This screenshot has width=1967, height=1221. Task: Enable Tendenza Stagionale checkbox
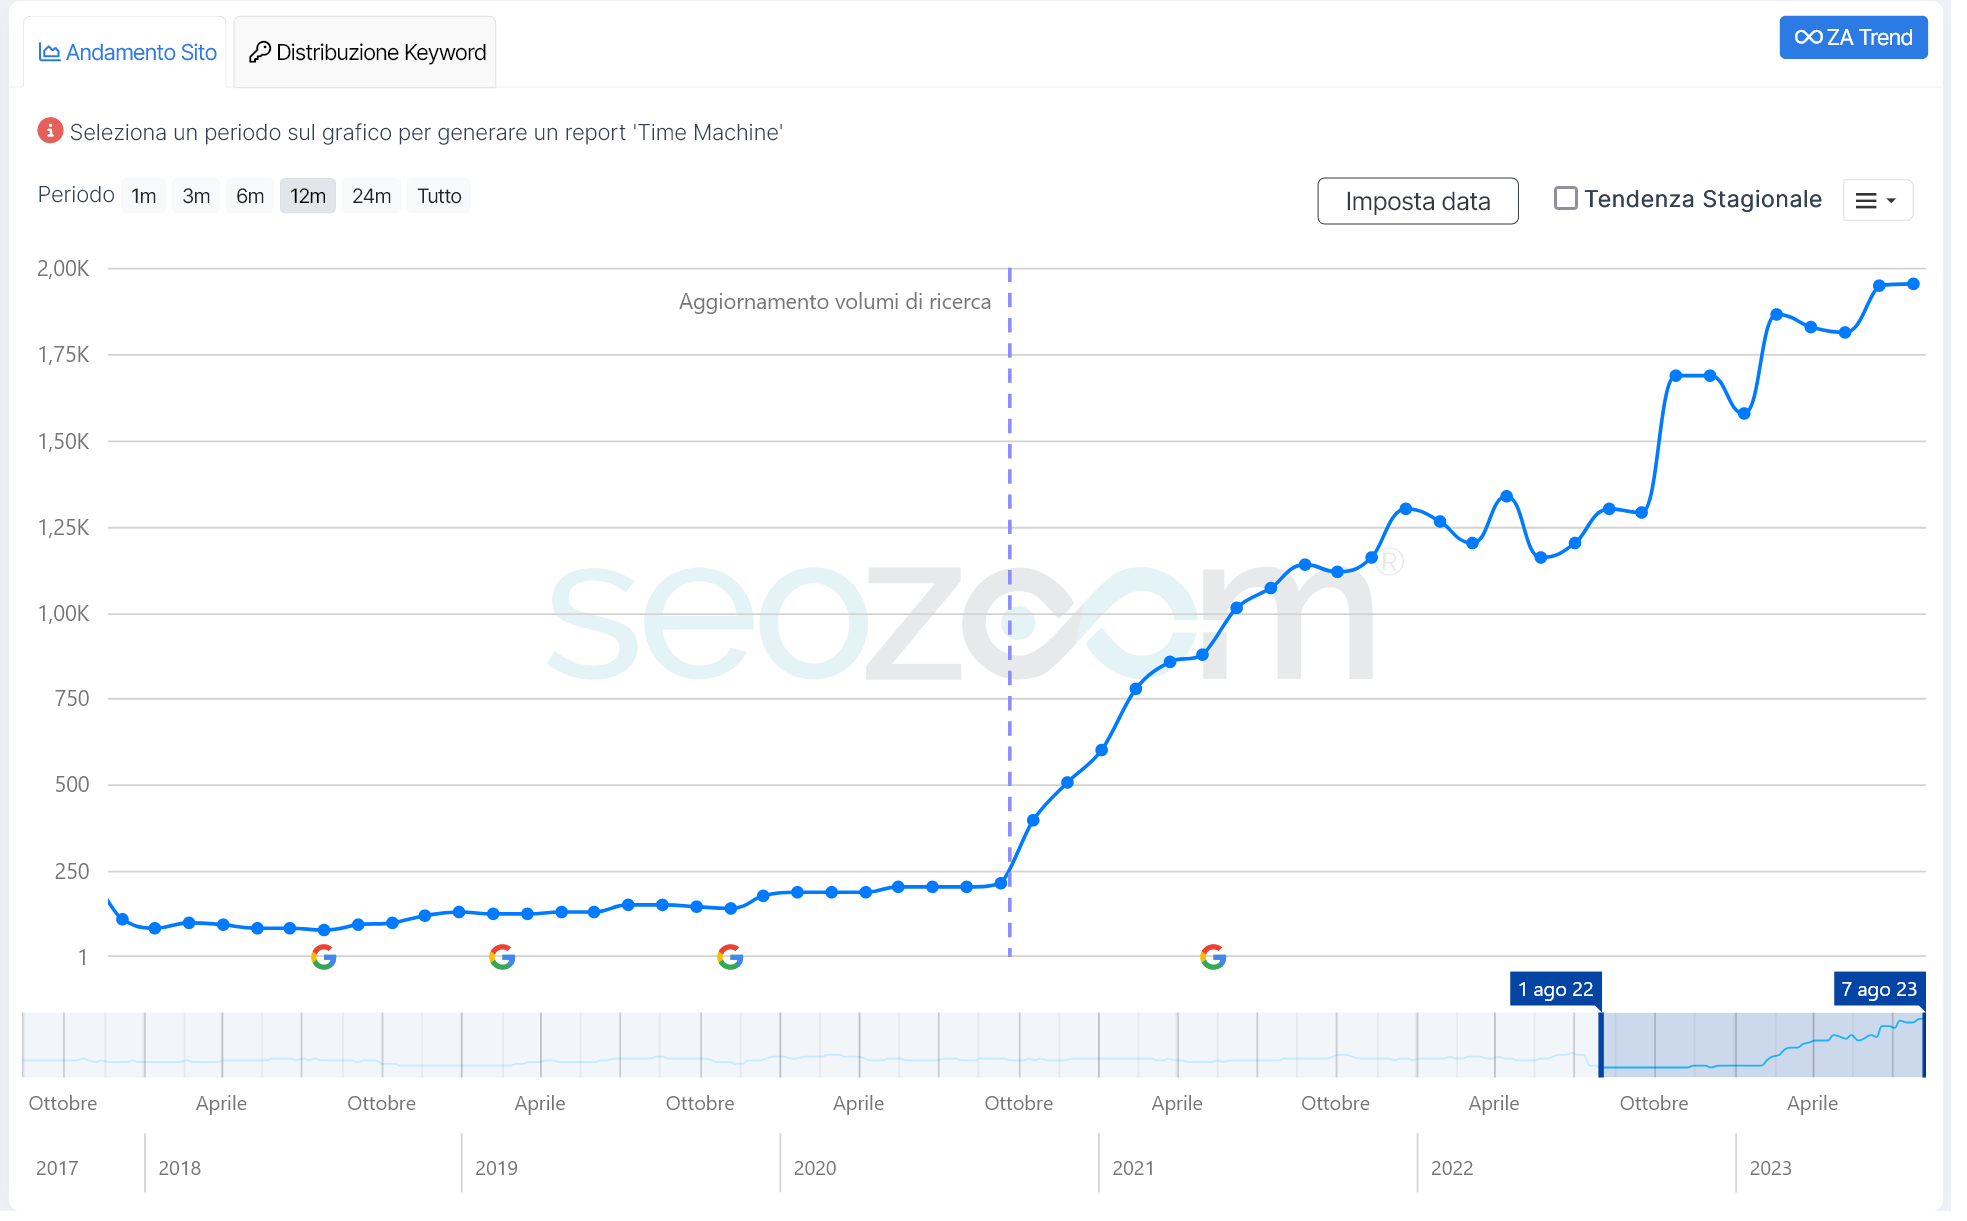(1566, 198)
